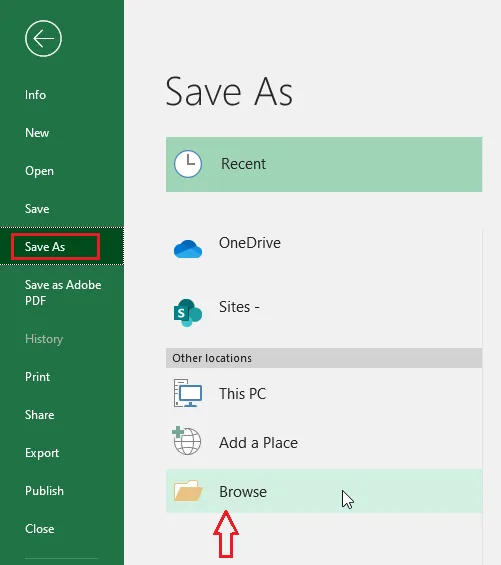Screen dimensions: 501x565
Task: Click the Browse label
Action: point(243,492)
